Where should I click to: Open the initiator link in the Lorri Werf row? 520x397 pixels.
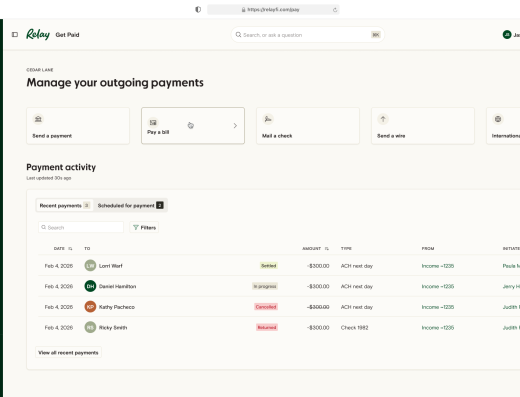(511, 266)
